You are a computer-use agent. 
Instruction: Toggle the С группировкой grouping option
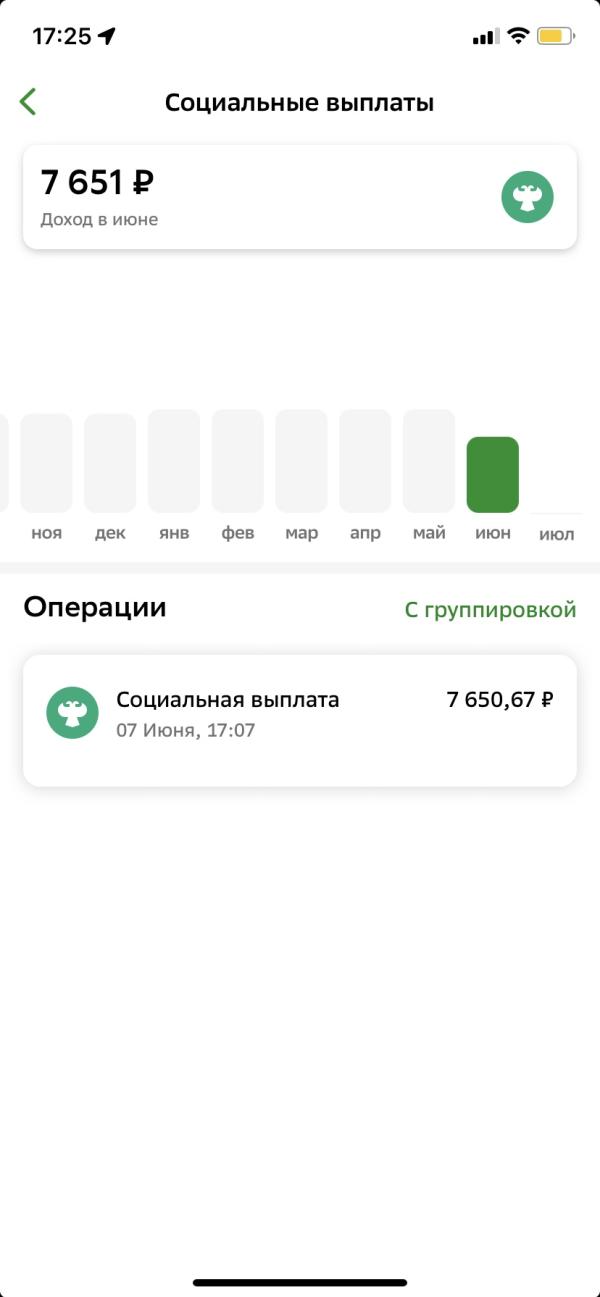tap(490, 610)
